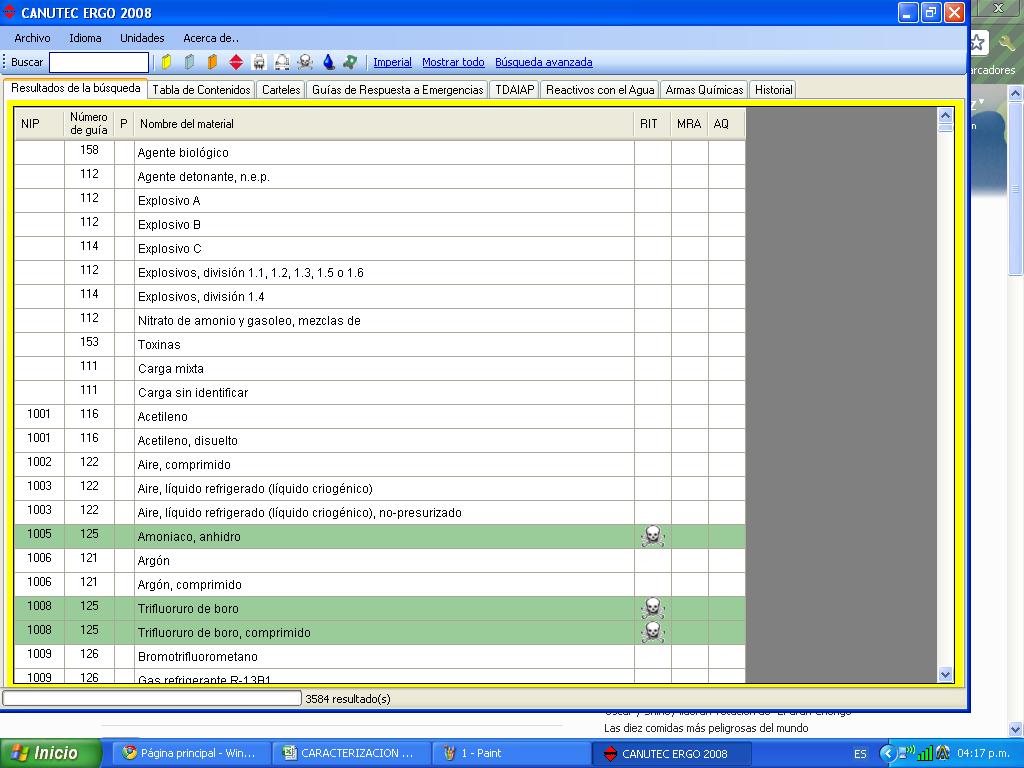Select the Bromotrifluorometano row
This screenshot has width=1024, height=768.
click(x=379, y=656)
